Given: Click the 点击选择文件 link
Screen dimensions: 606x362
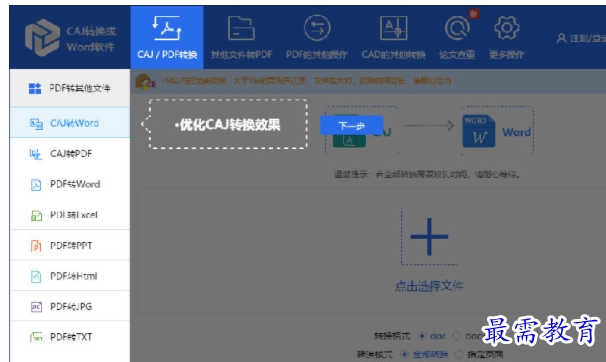Looking at the screenshot, I should click(x=429, y=286).
